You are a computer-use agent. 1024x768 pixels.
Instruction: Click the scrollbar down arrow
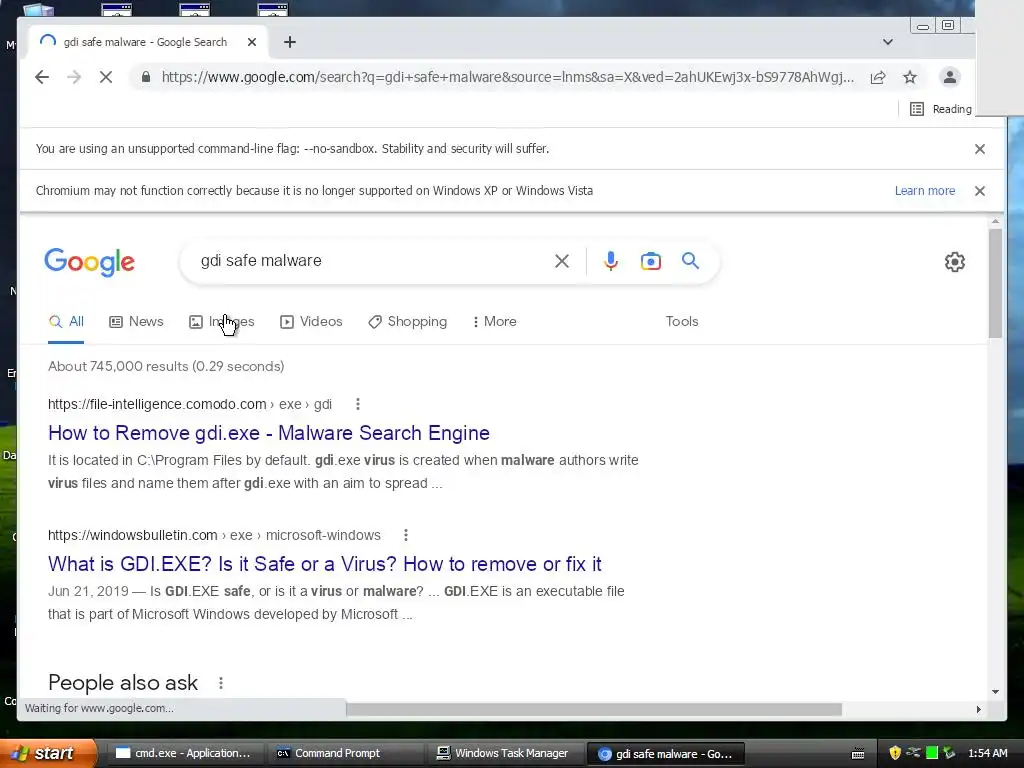[995, 692]
